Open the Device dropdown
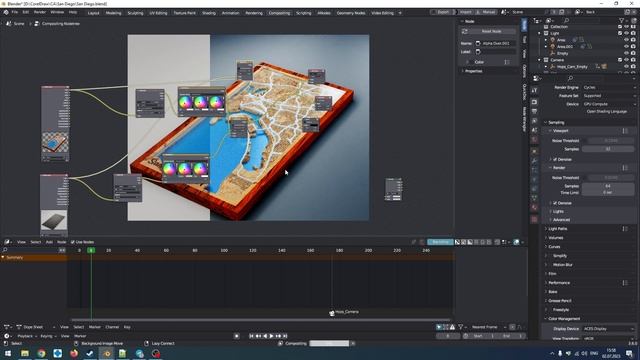 [x=609, y=104]
